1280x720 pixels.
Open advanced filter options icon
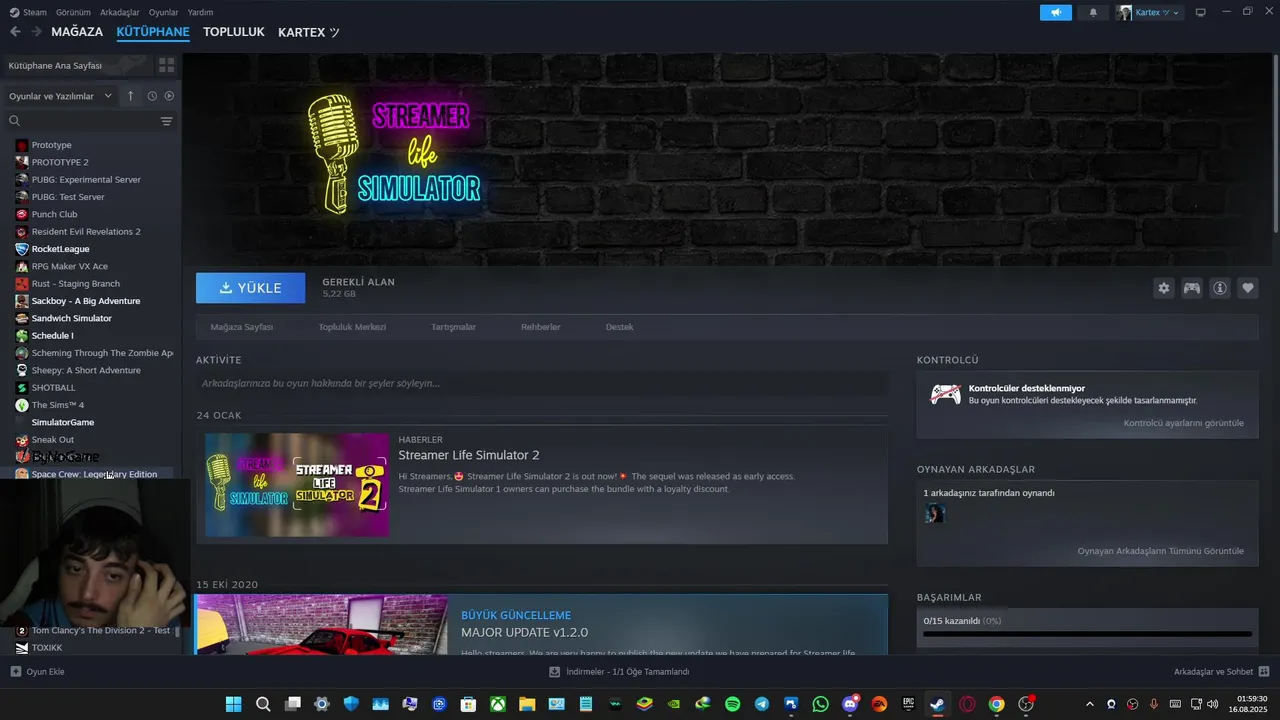click(166, 121)
